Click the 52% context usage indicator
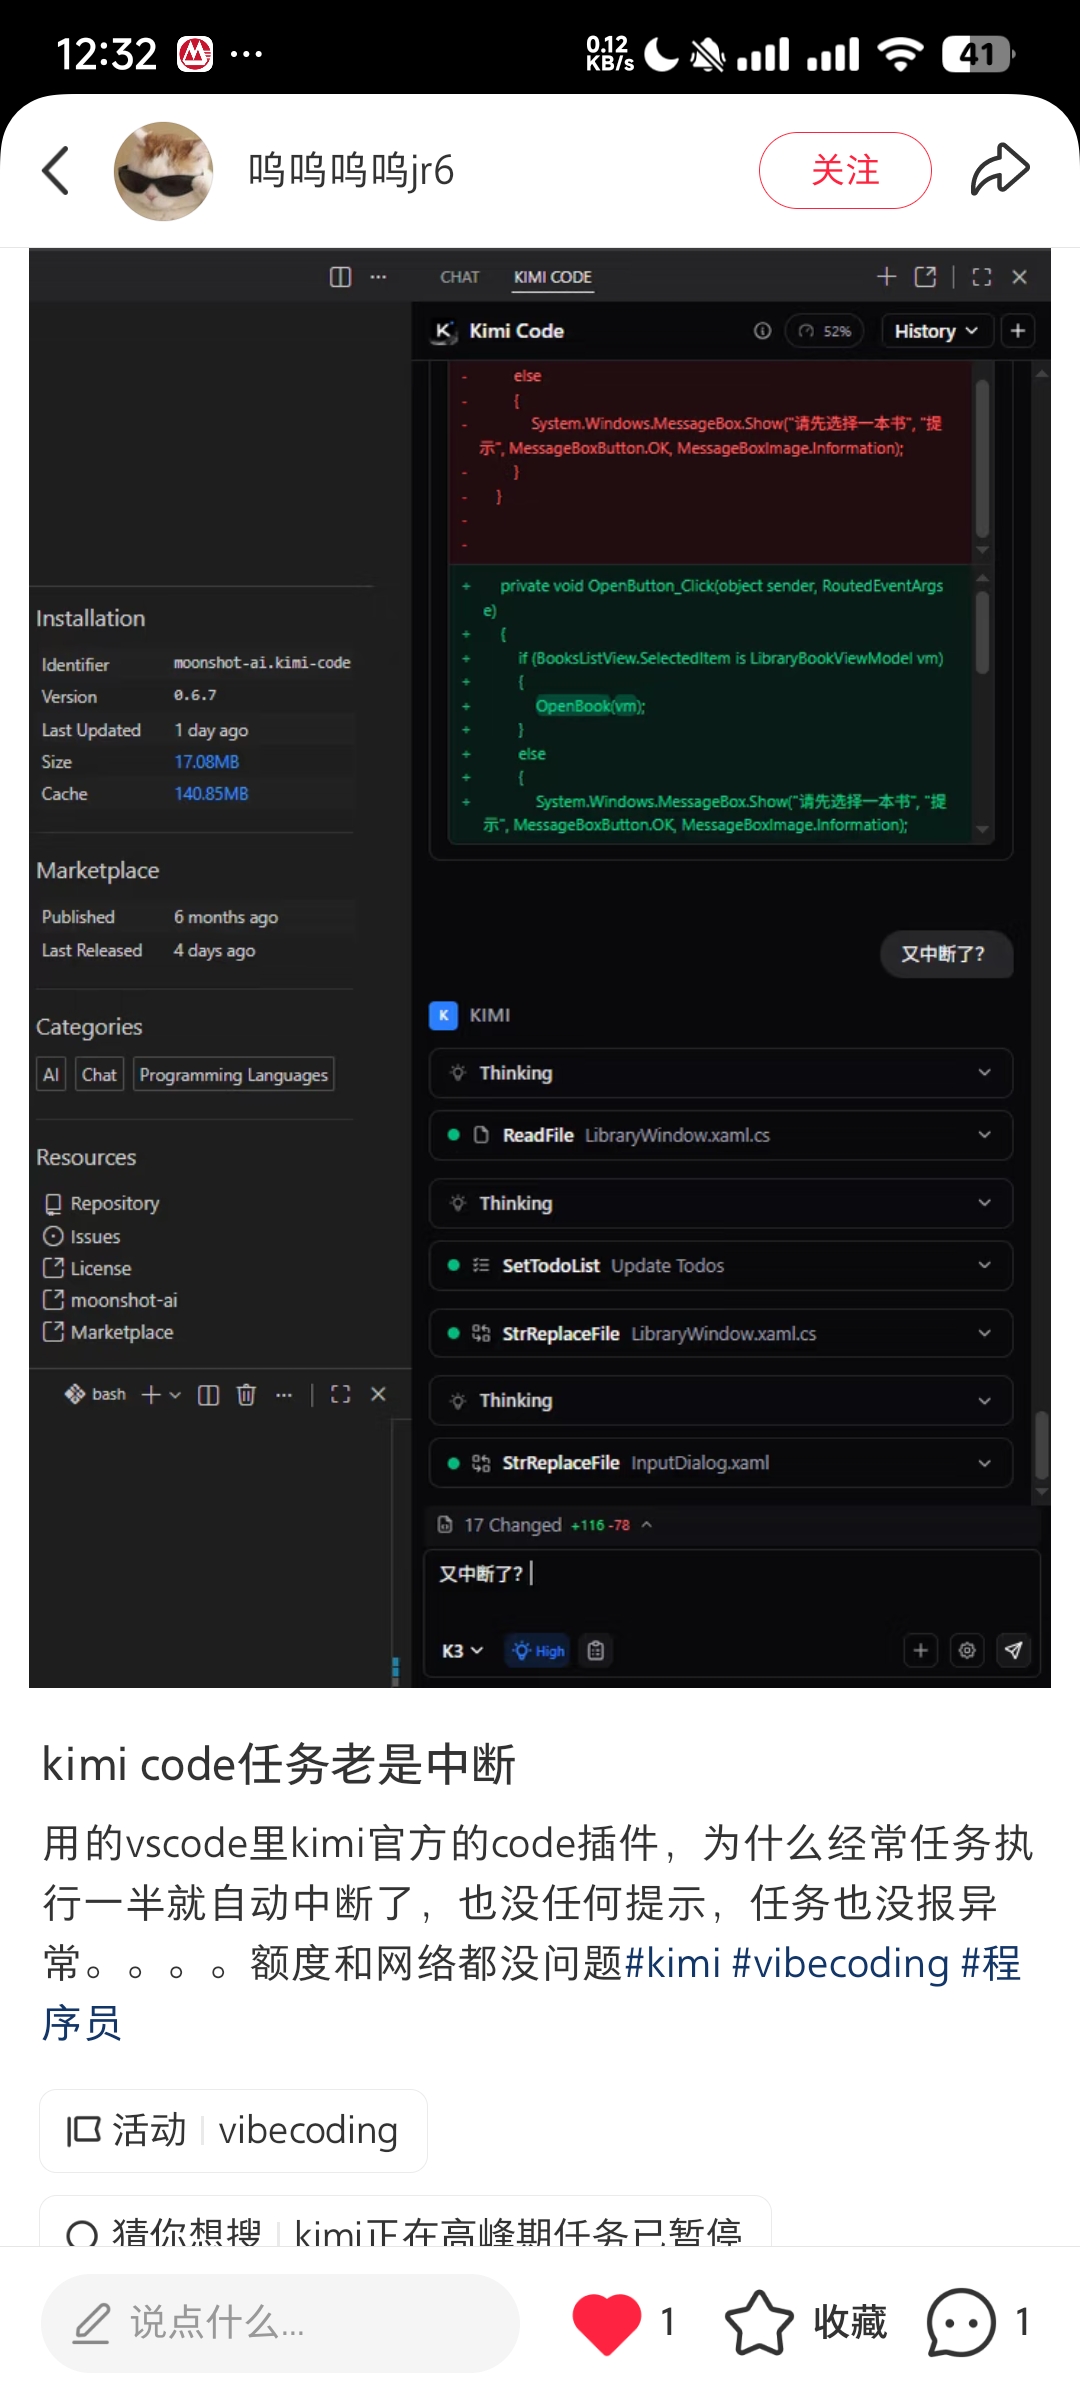 coord(825,331)
